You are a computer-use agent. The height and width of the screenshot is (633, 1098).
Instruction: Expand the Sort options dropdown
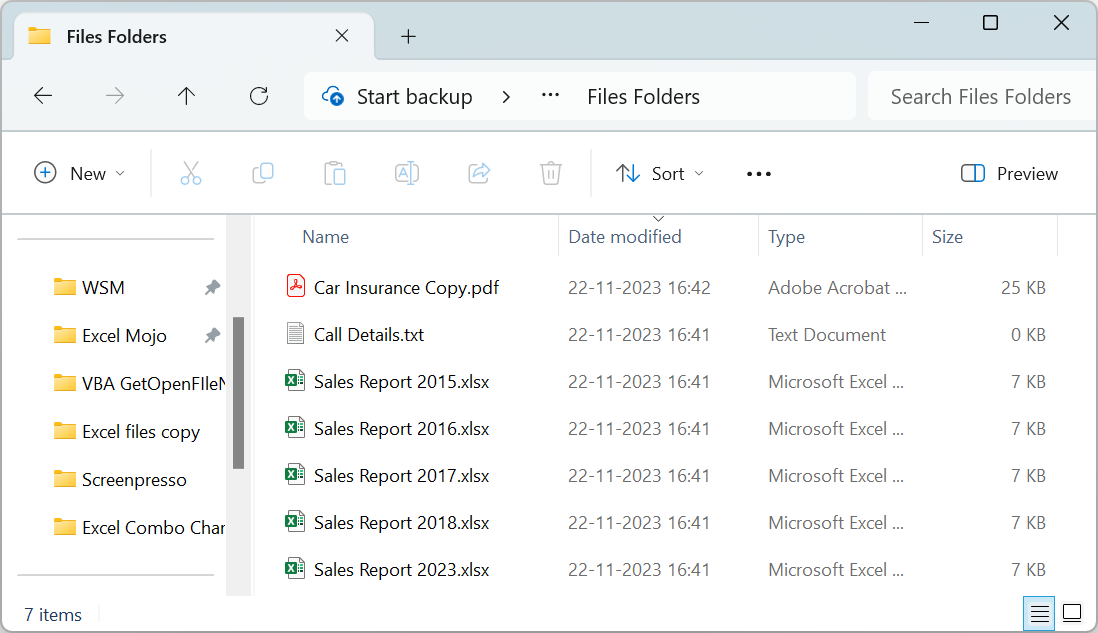coord(660,173)
